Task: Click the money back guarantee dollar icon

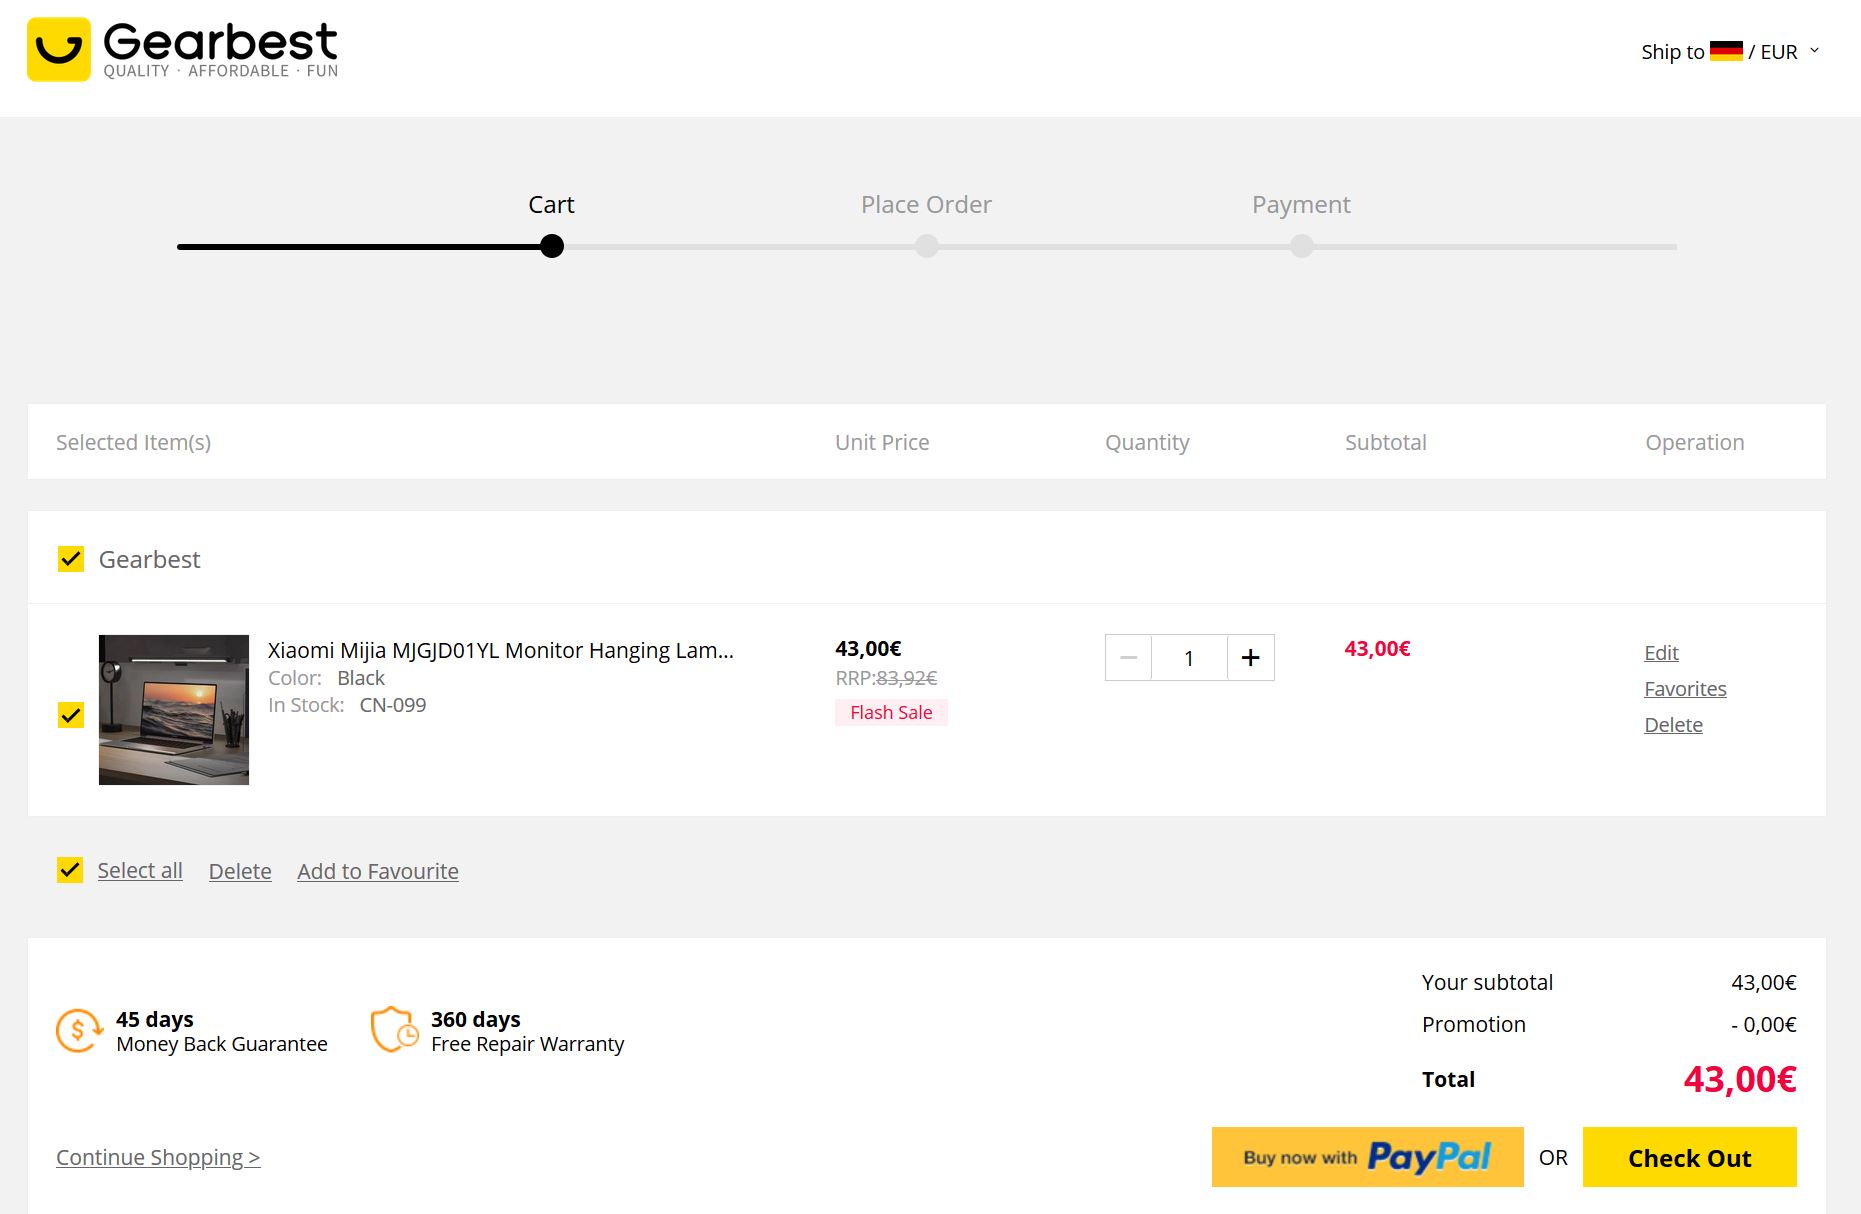Action: click(79, 1030)
